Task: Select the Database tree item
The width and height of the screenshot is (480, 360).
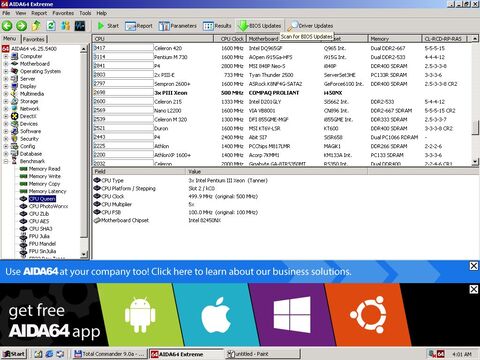Action: [31, 154]
